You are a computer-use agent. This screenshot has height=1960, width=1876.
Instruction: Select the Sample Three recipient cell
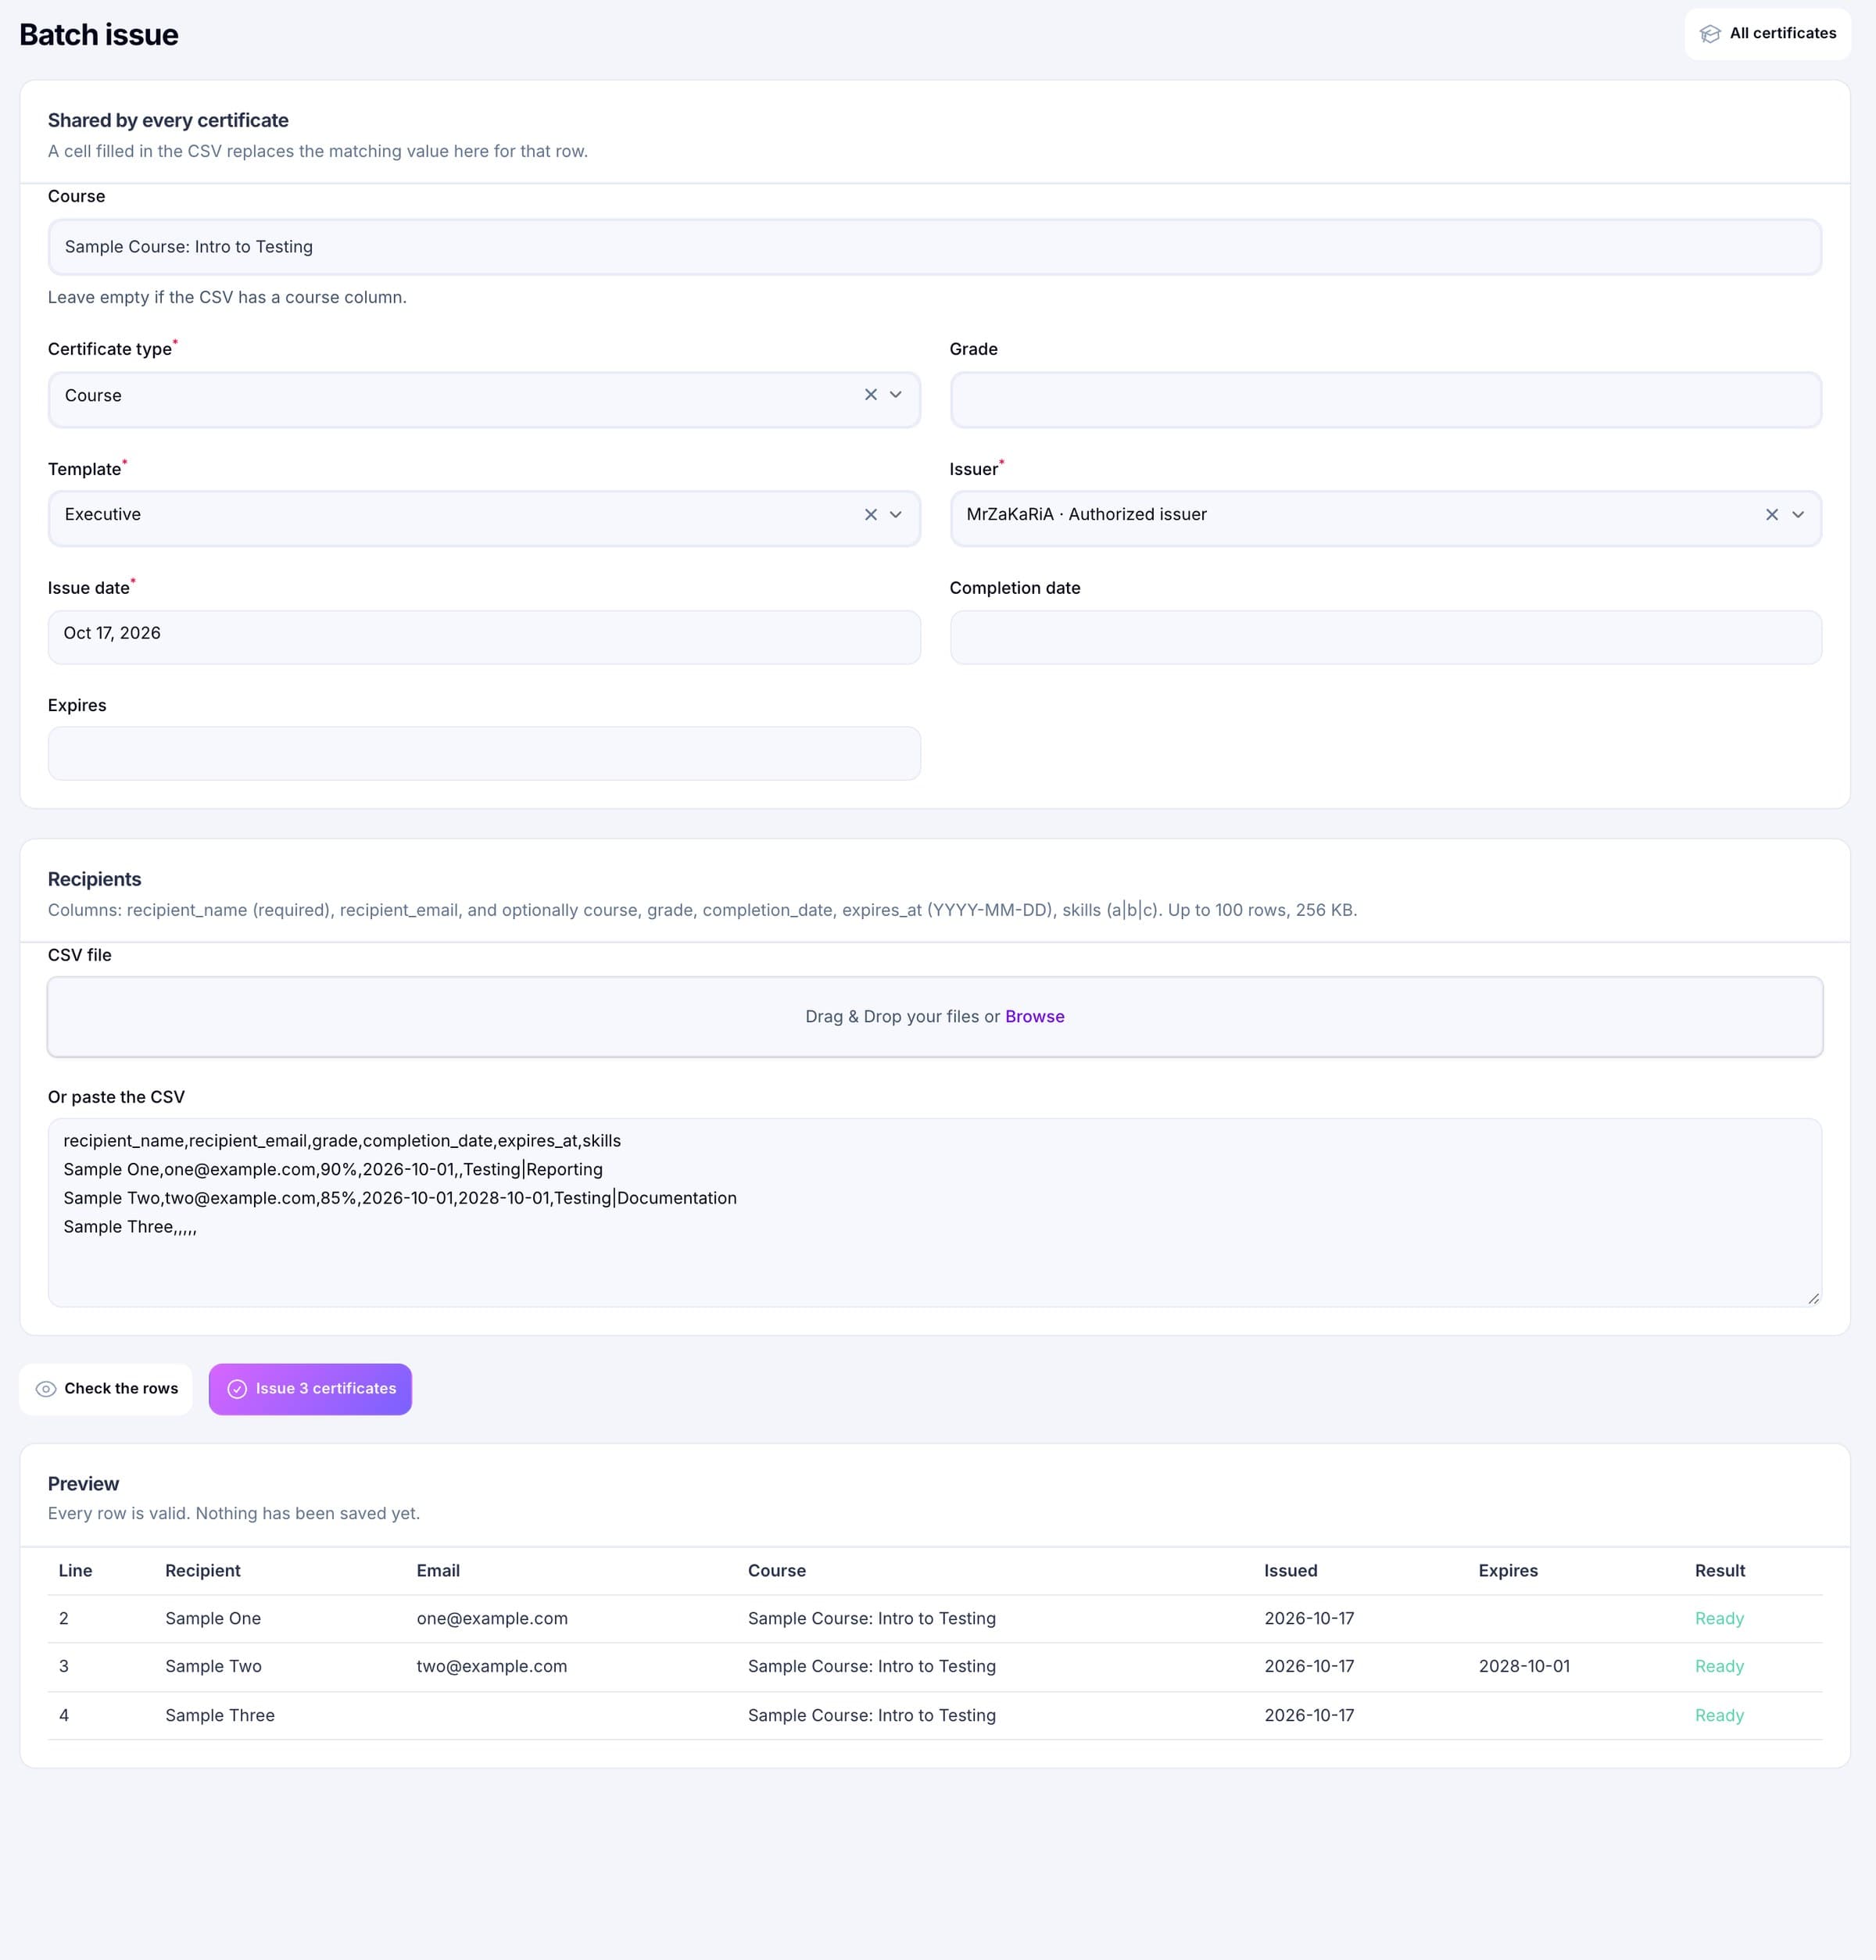tap(220, 1716)
